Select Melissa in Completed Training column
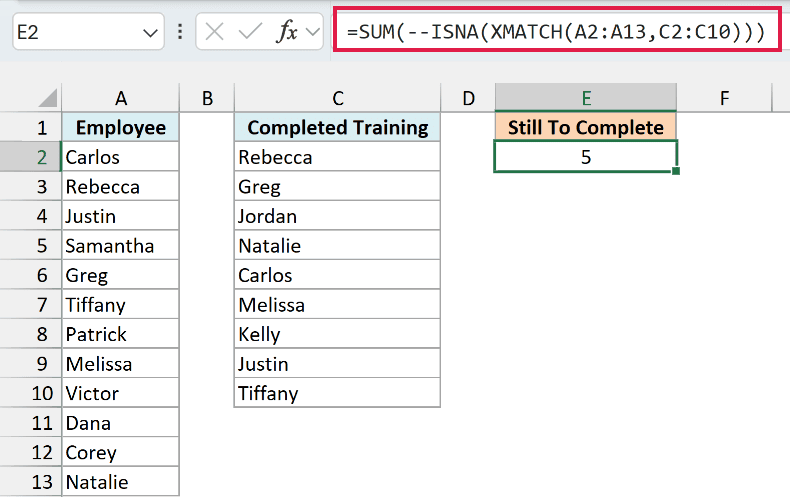The height and width of the screenshot is (497, 790). tap(338, 304)
